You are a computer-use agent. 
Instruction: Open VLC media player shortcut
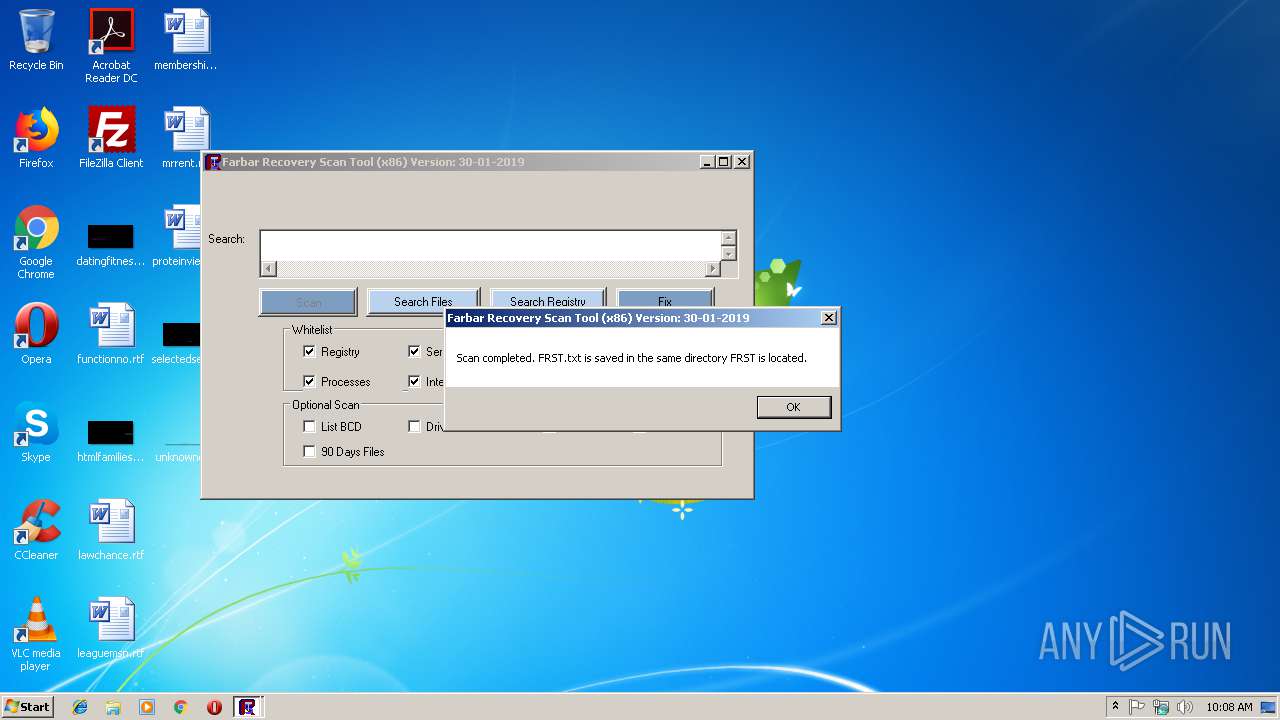point(36,634)
